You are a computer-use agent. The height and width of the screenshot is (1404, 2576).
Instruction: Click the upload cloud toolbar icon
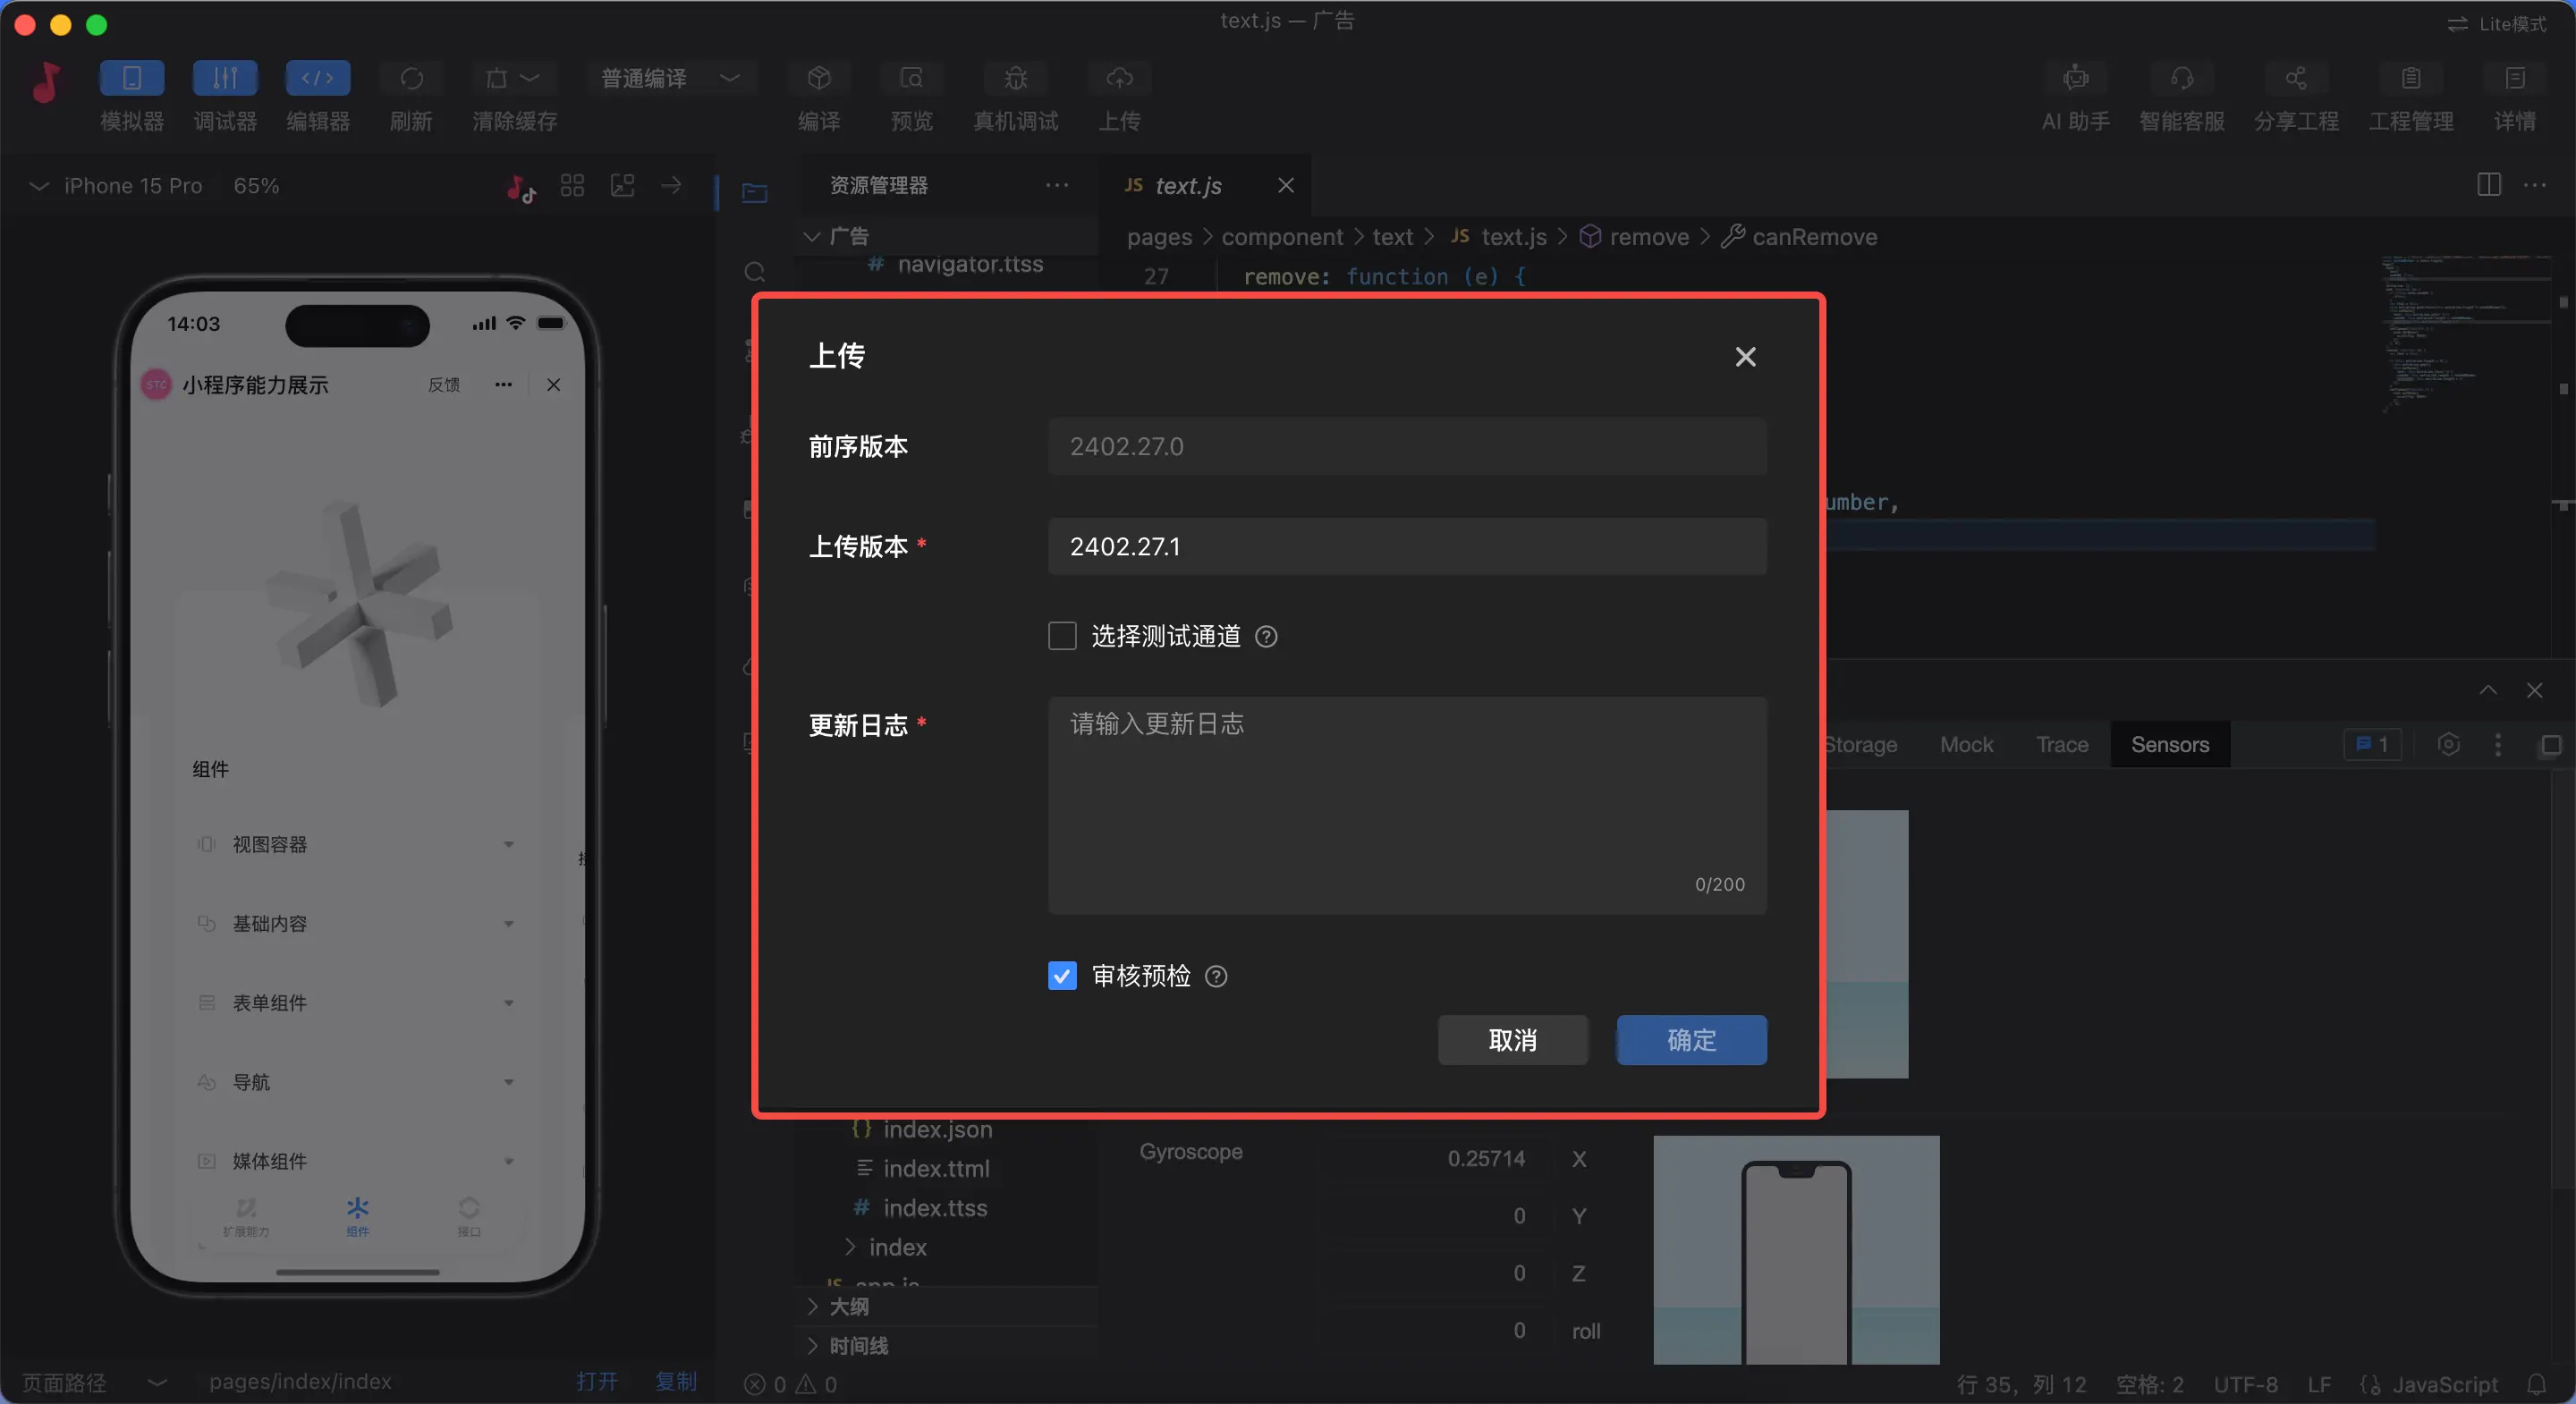(1119, 78)
